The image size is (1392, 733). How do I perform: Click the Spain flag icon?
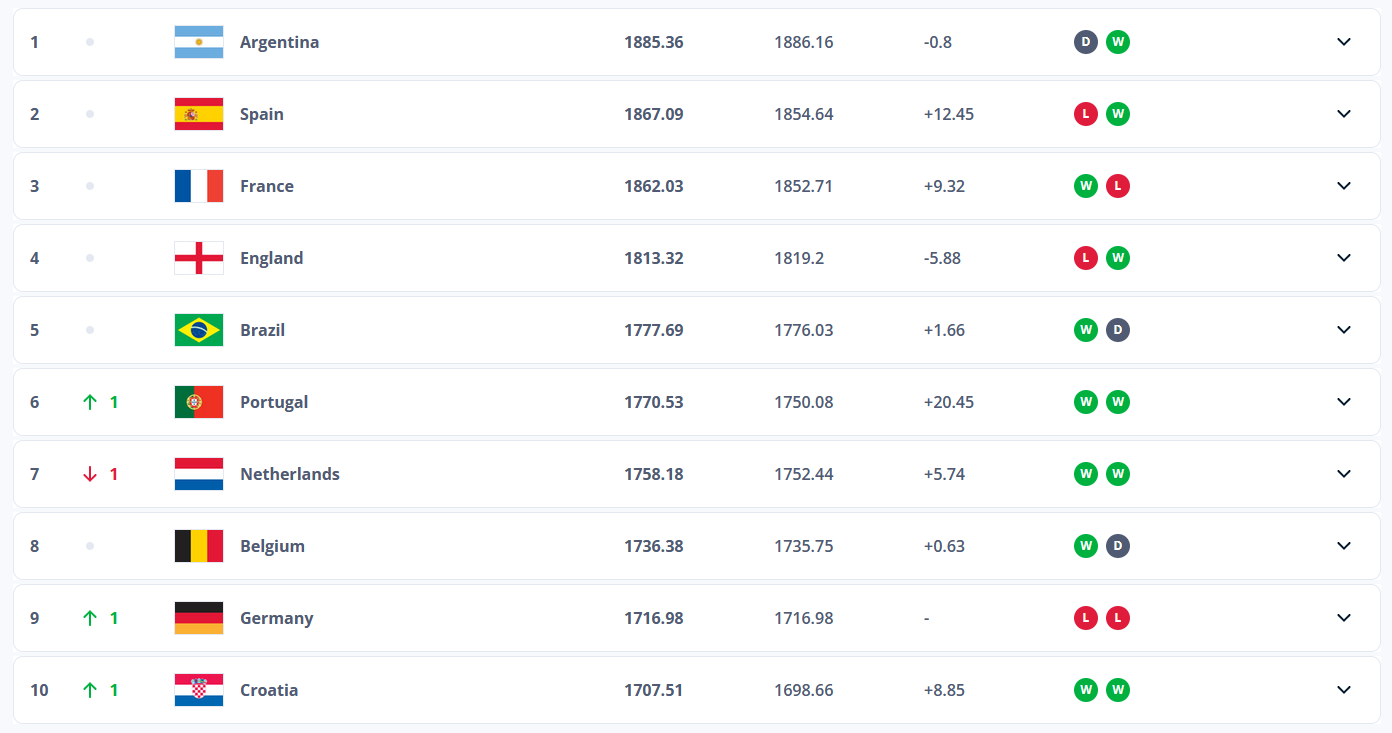[199, 114]
